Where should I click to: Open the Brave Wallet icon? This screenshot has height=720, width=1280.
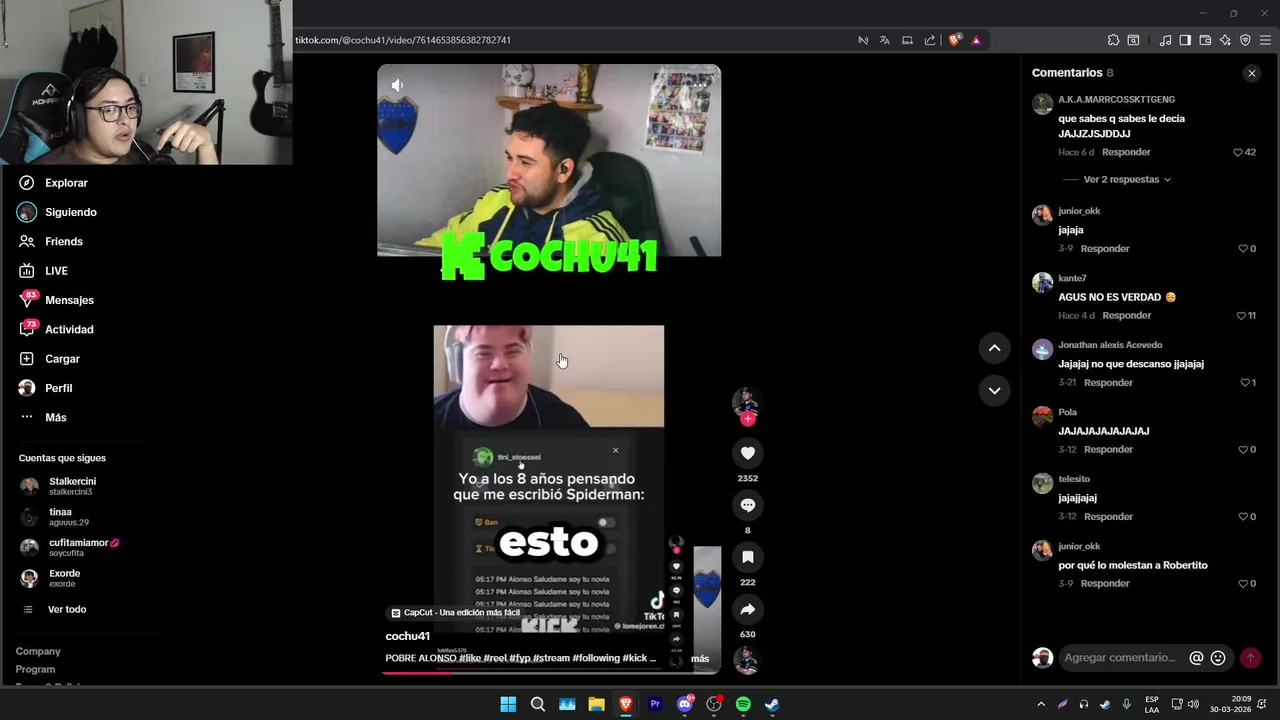tap(1205, 40)
